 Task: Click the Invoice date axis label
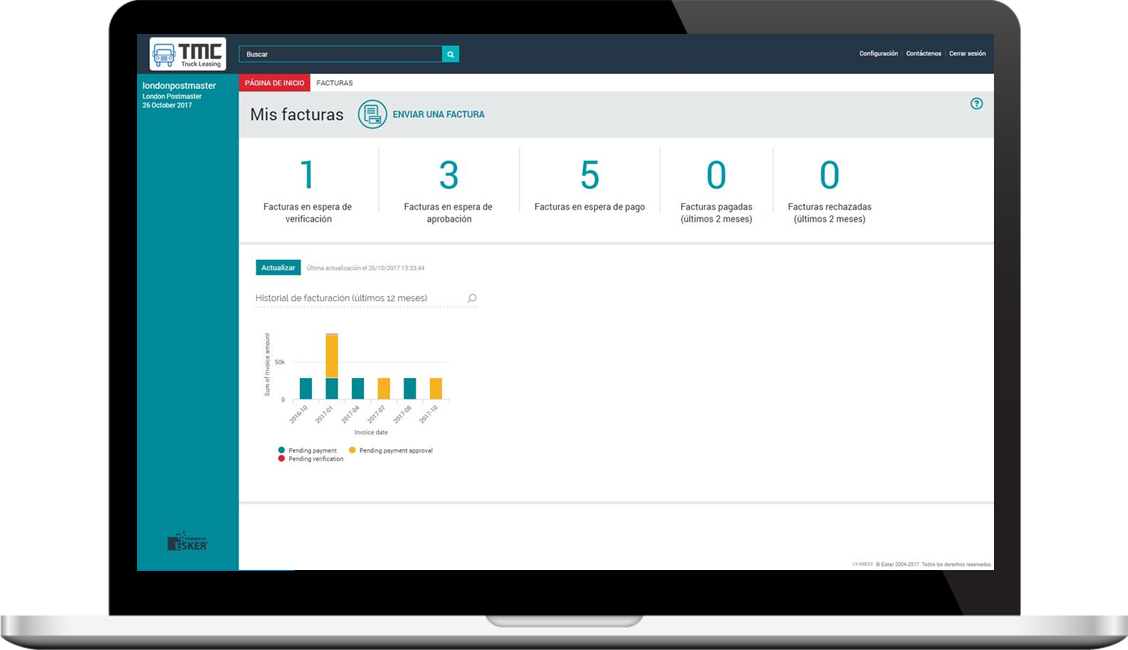coord(371,432)
